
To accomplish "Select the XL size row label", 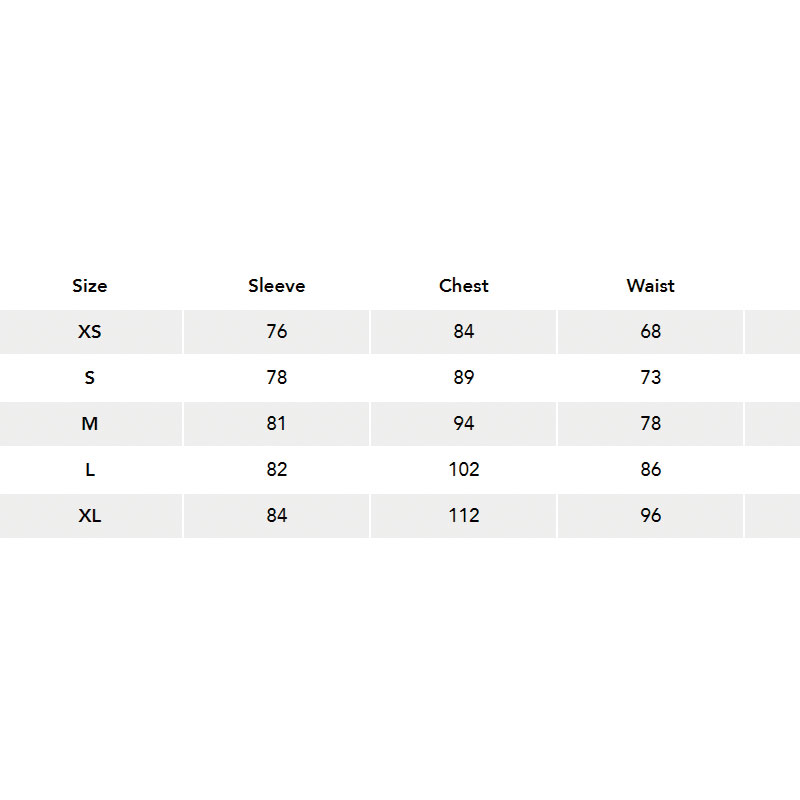I will (90, 515).
